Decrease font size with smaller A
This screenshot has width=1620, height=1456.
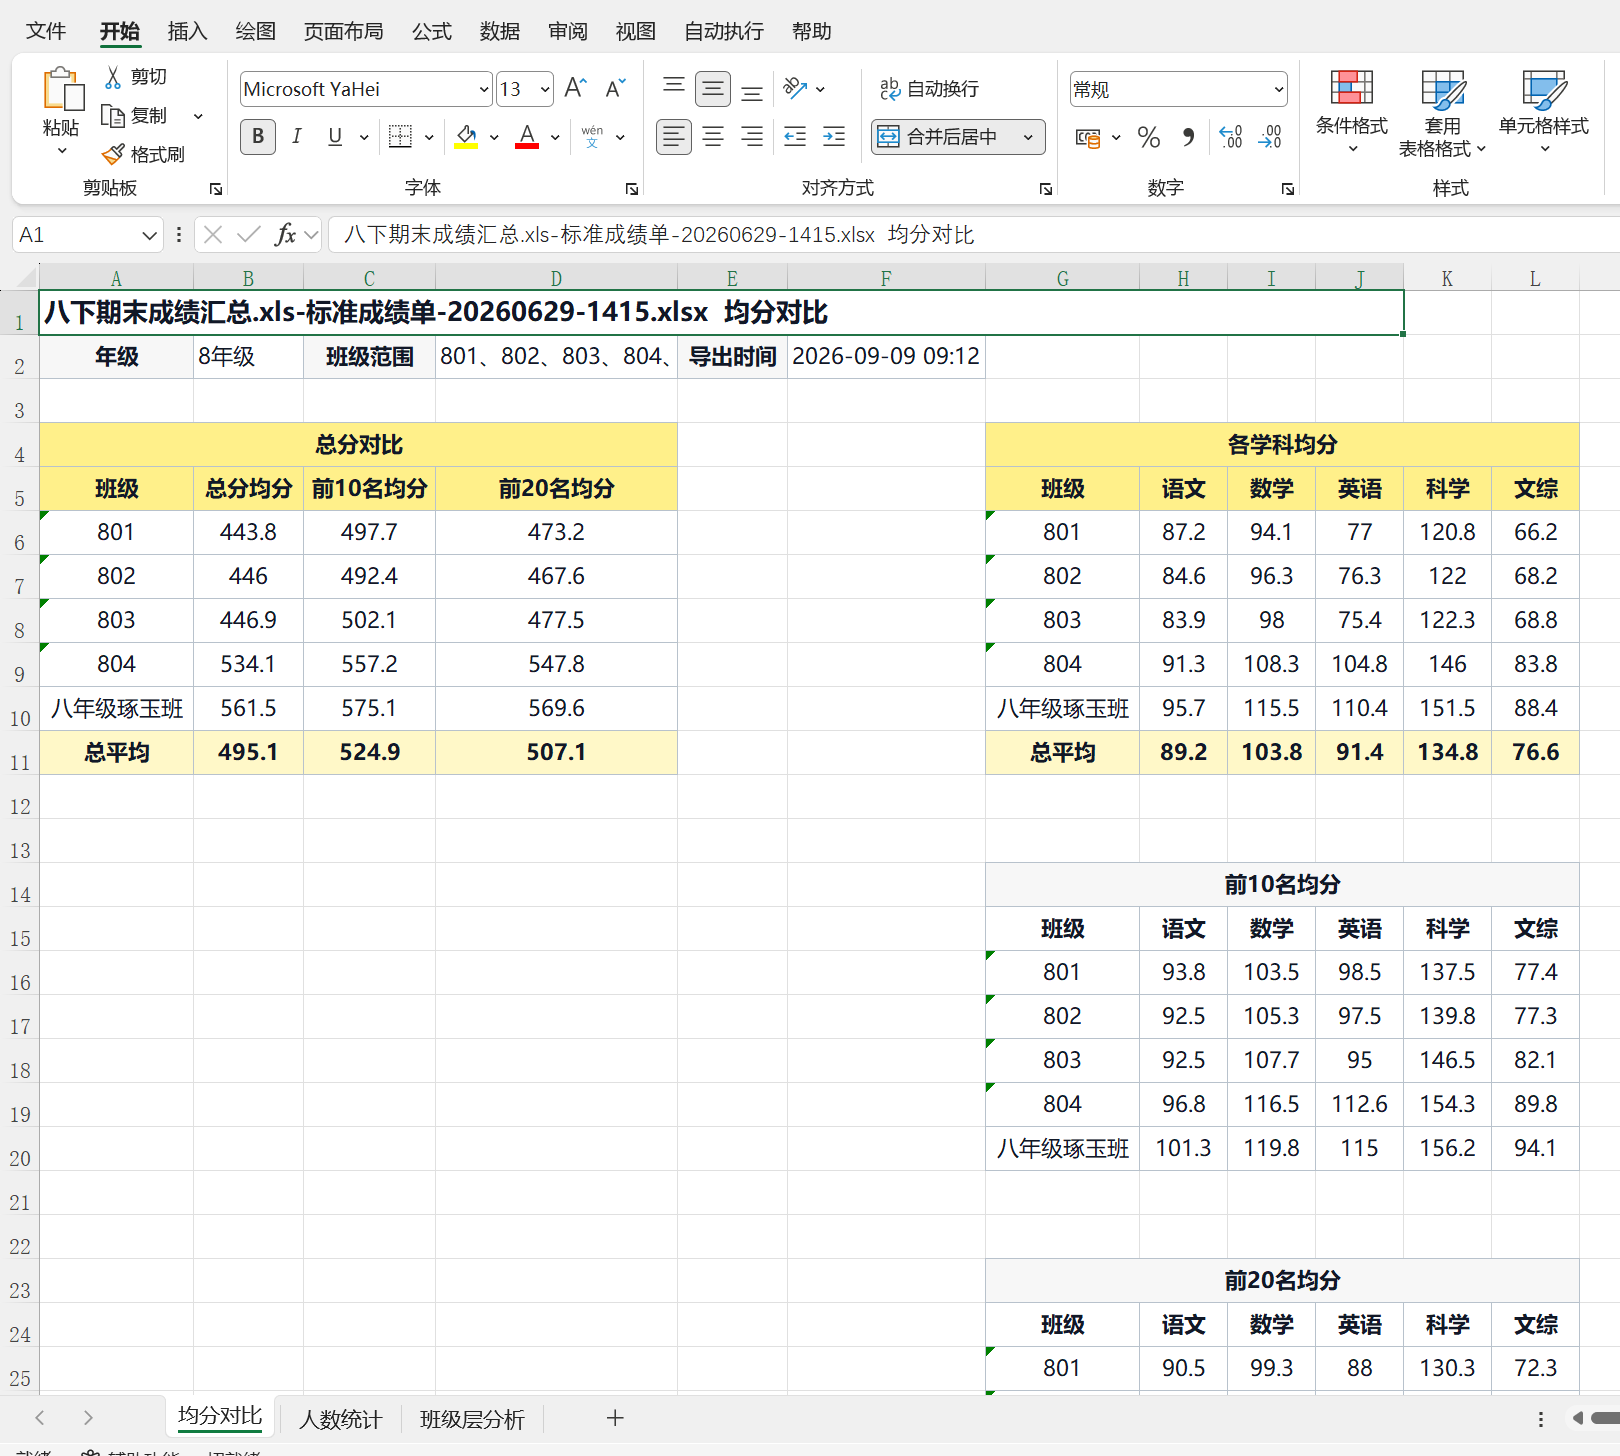[x=616, y=88]
